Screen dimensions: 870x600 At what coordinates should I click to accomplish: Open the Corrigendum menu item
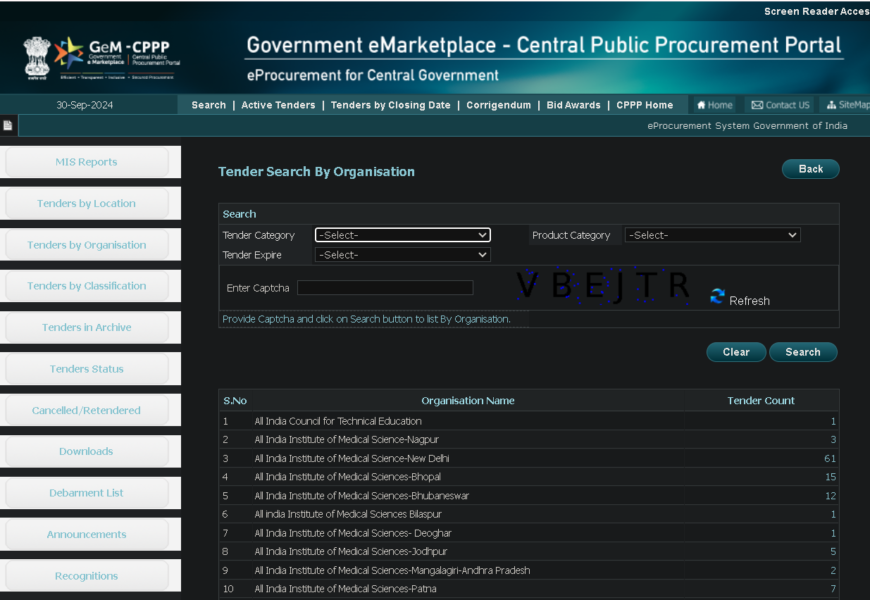[498, 105]
